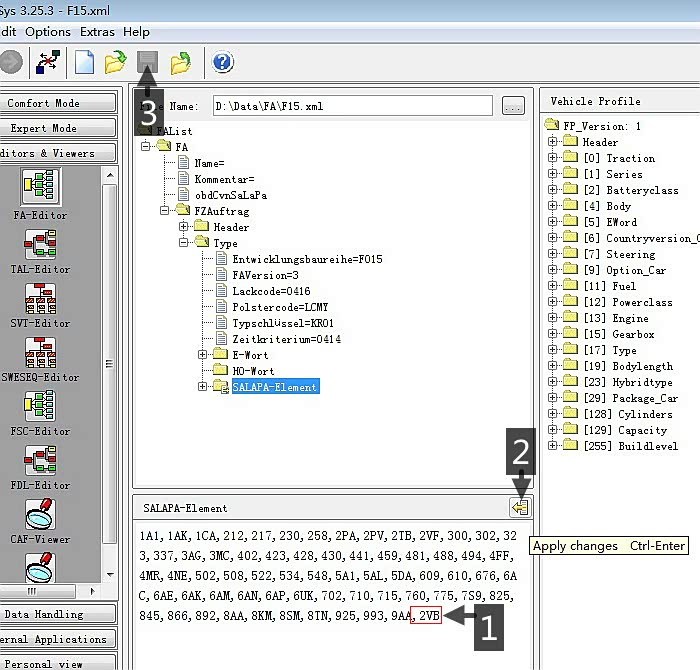Click the file name path field
The width and height of the screenshot is (700, 670).
click(x=350, y=106)
